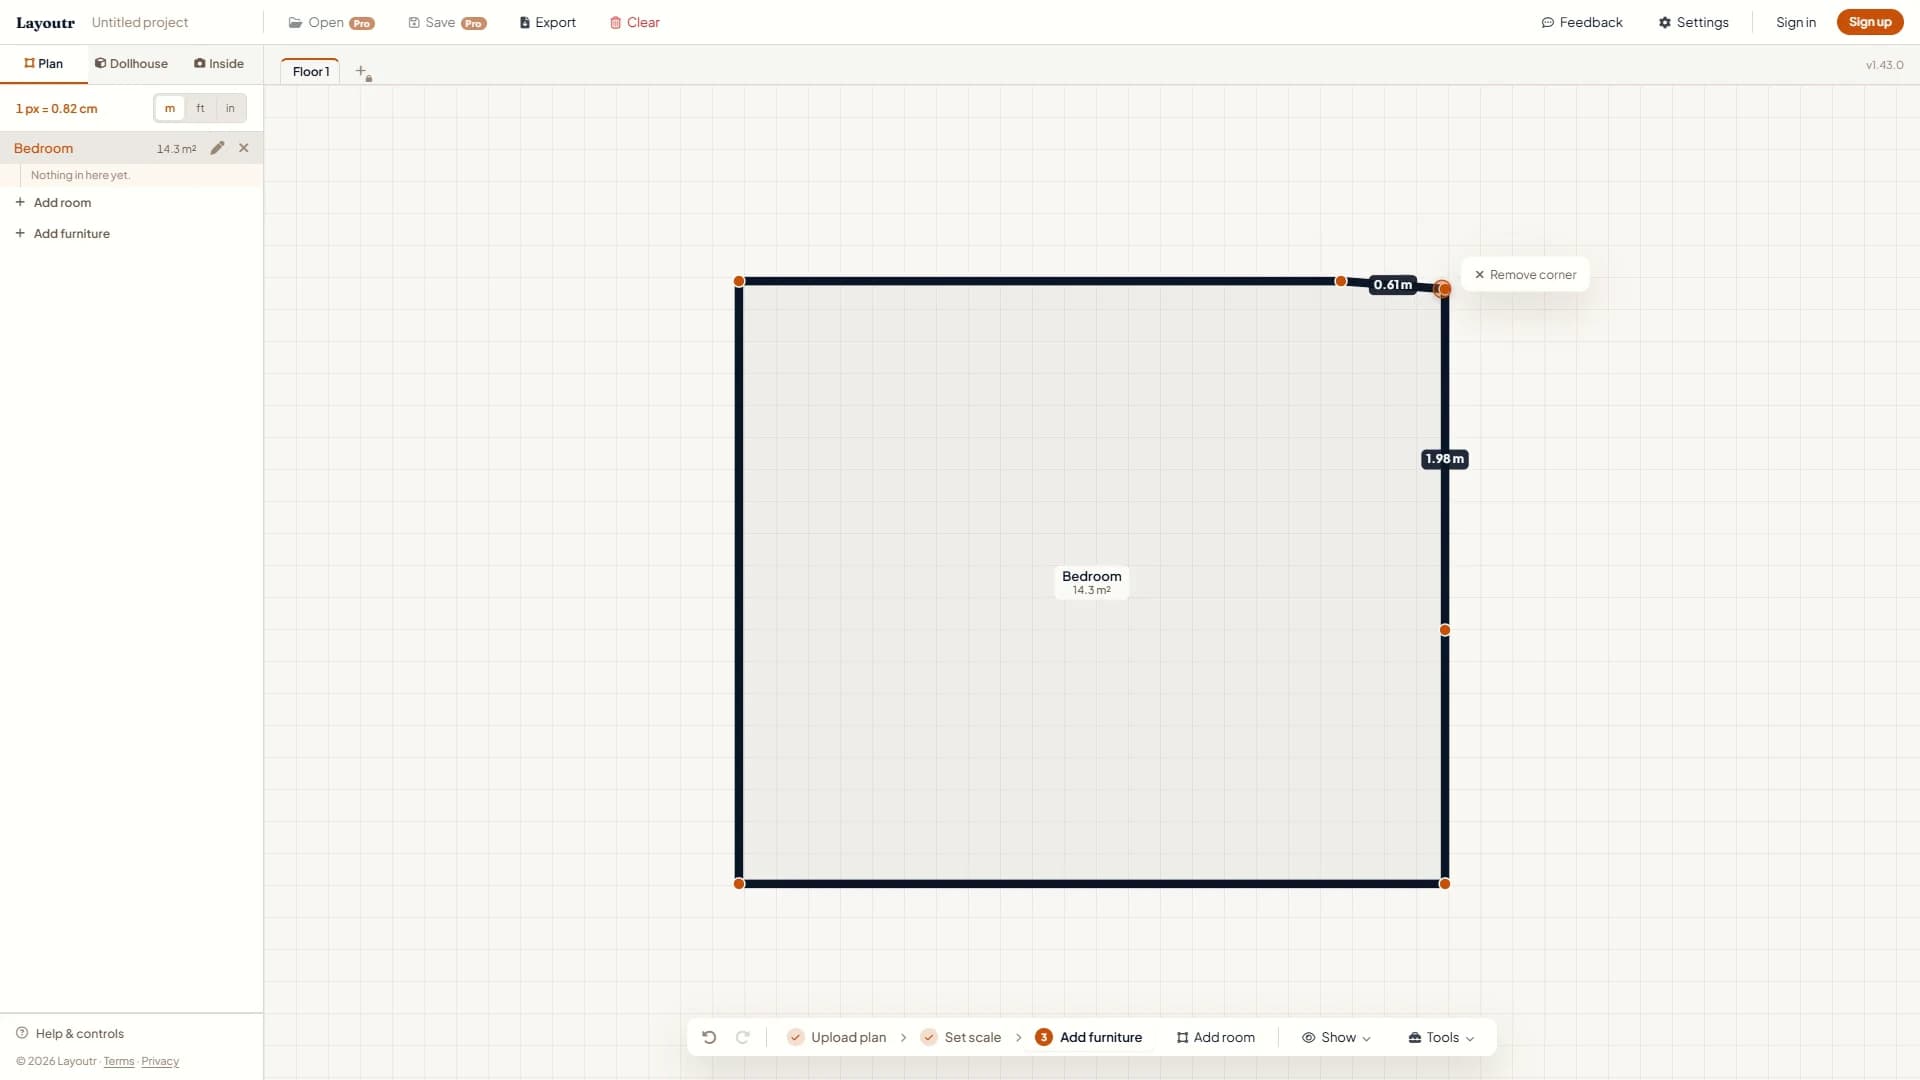
Task: Open the Terms link
Action: 118,1062
